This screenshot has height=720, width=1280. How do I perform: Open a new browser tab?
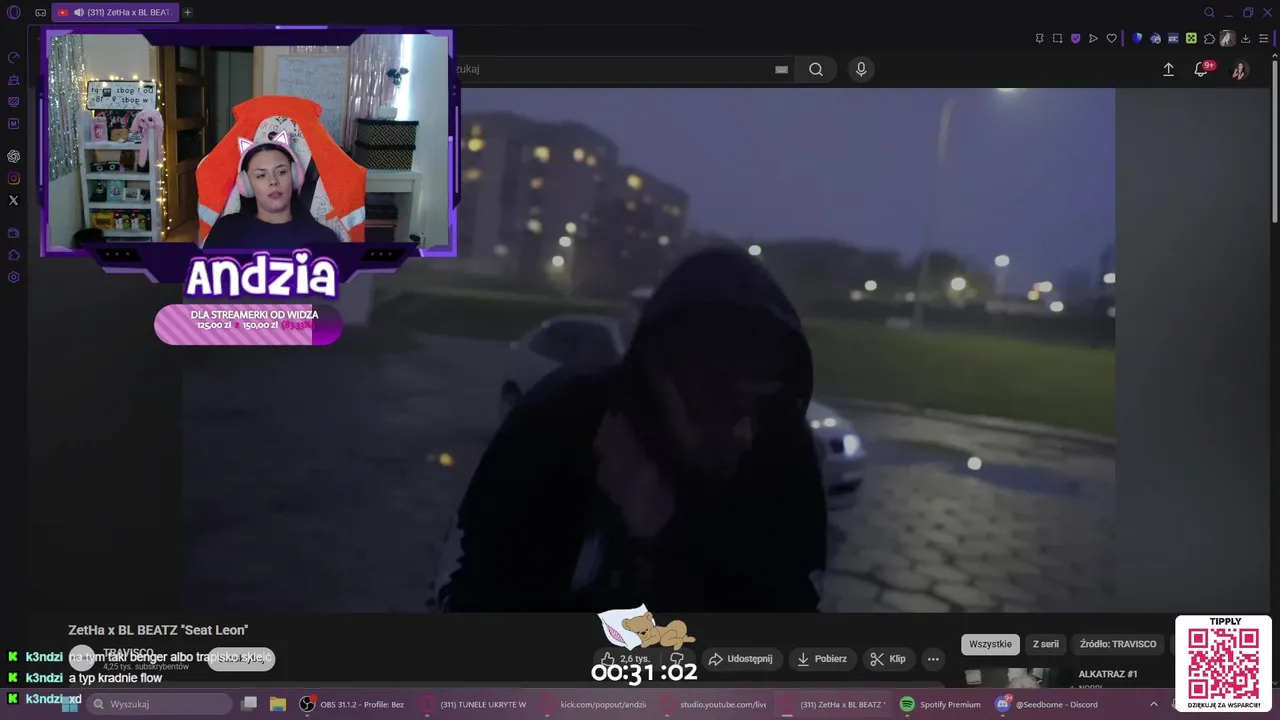click(187, 12)
